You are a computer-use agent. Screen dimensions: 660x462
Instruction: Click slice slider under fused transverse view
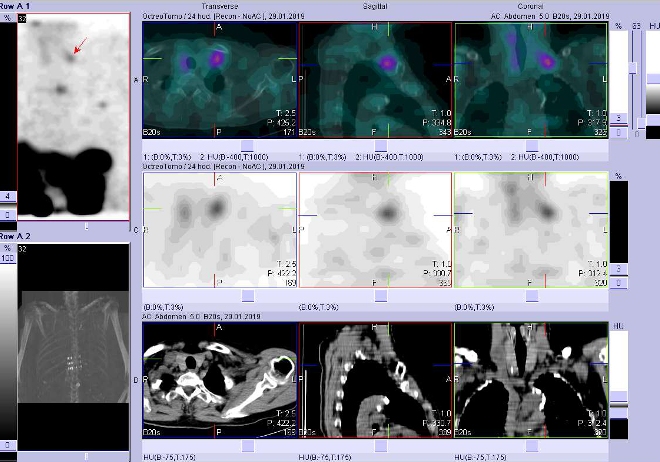[x=220, y=144]
